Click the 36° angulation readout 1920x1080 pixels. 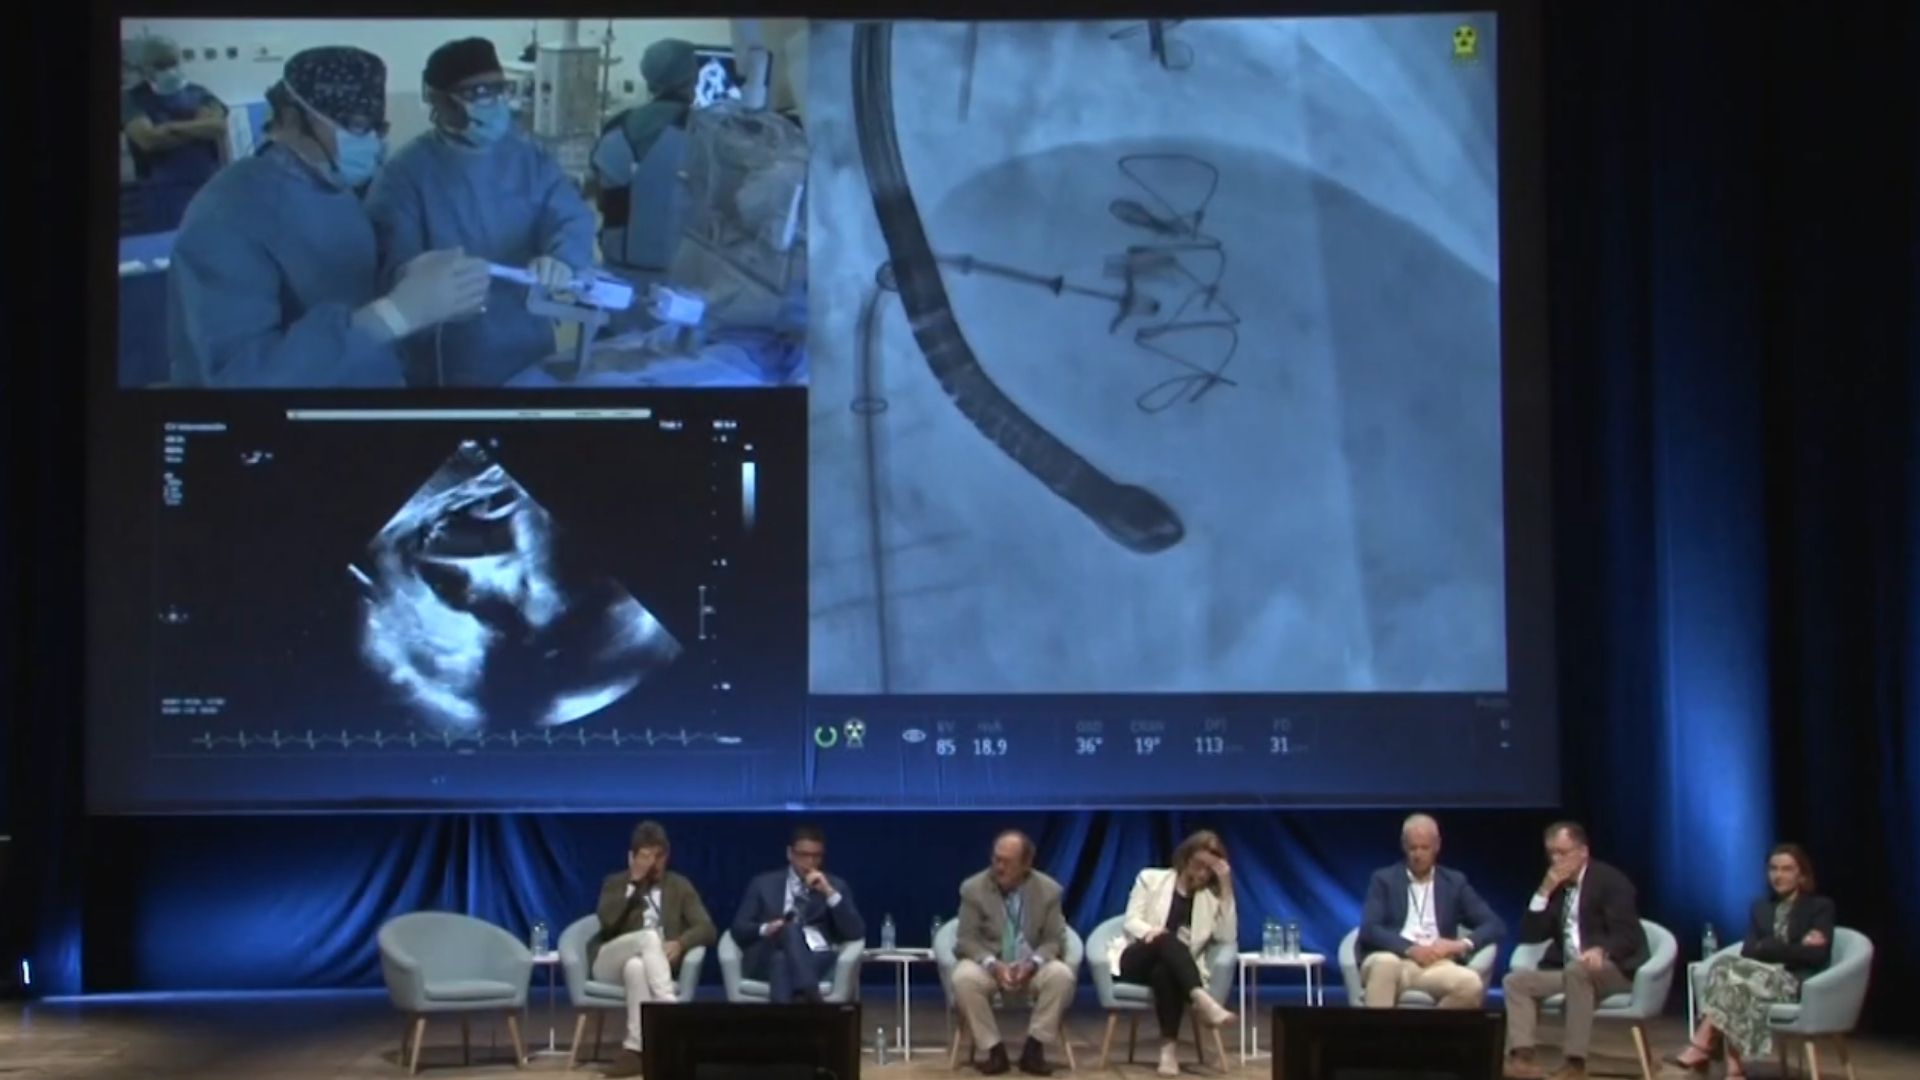click(x=1088, y=746)
